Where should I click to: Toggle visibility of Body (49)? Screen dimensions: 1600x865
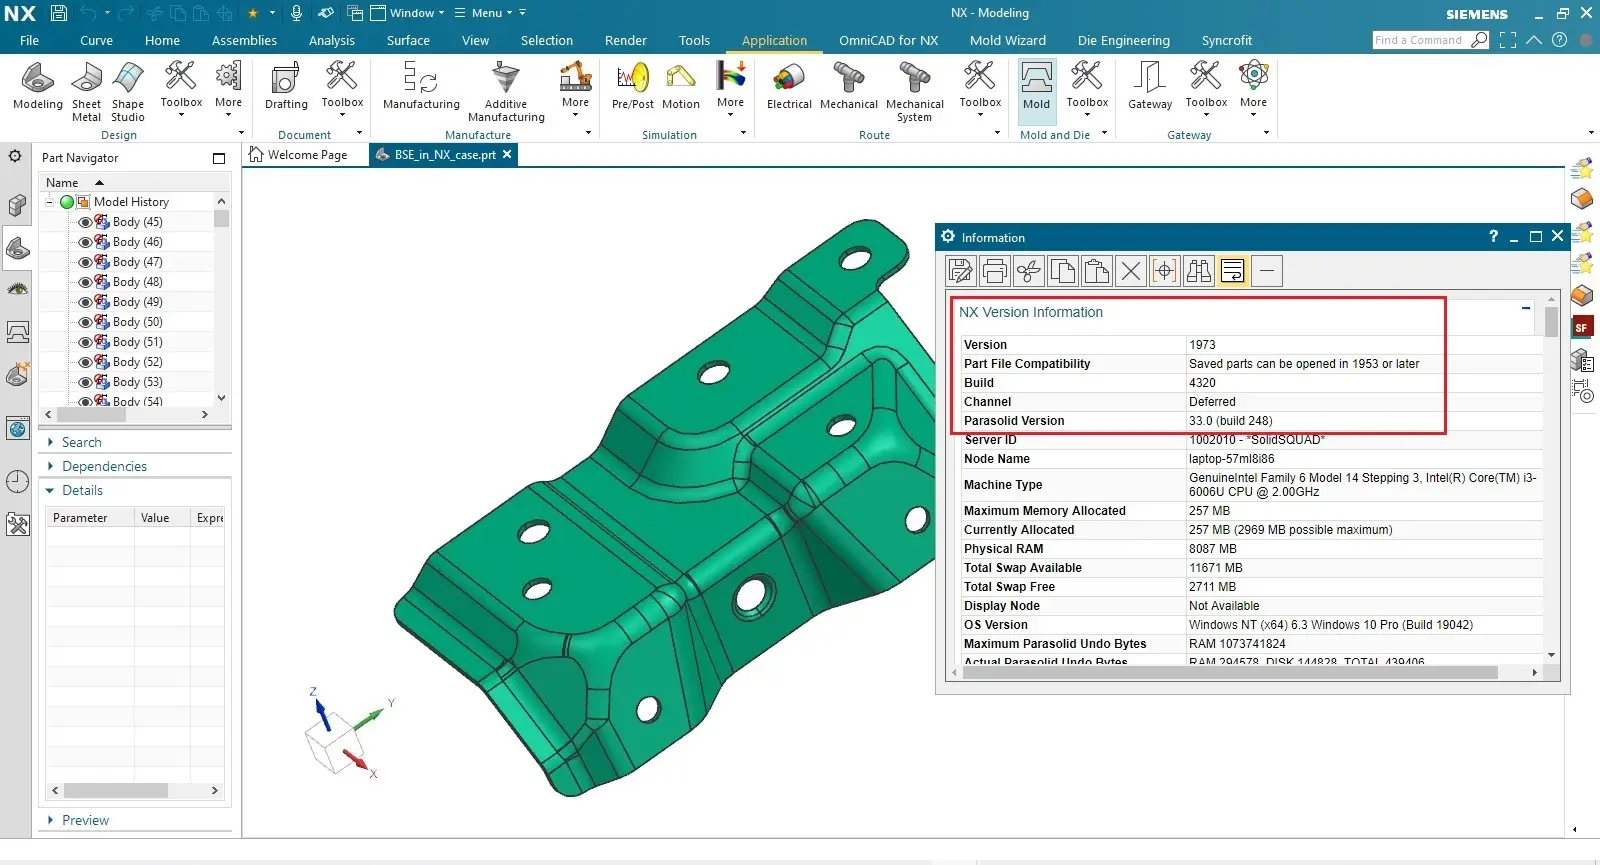tap(85, 302)
